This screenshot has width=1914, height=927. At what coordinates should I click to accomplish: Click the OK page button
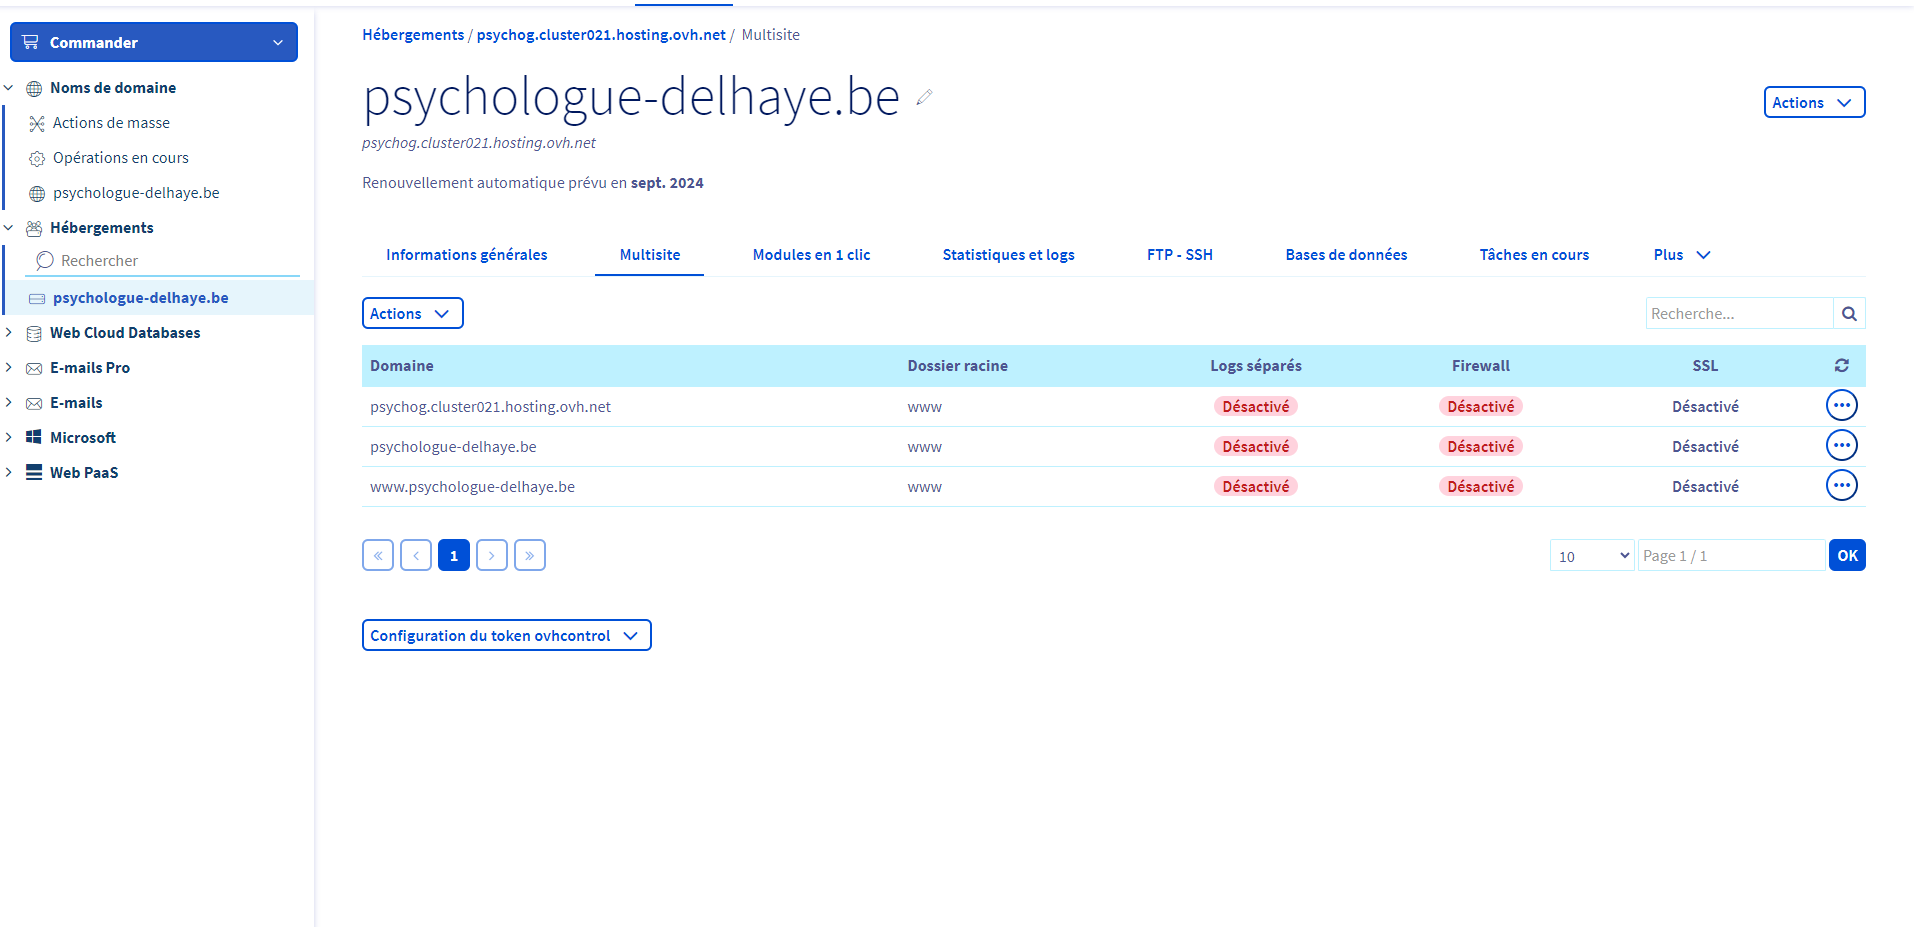click(1846, 556)
